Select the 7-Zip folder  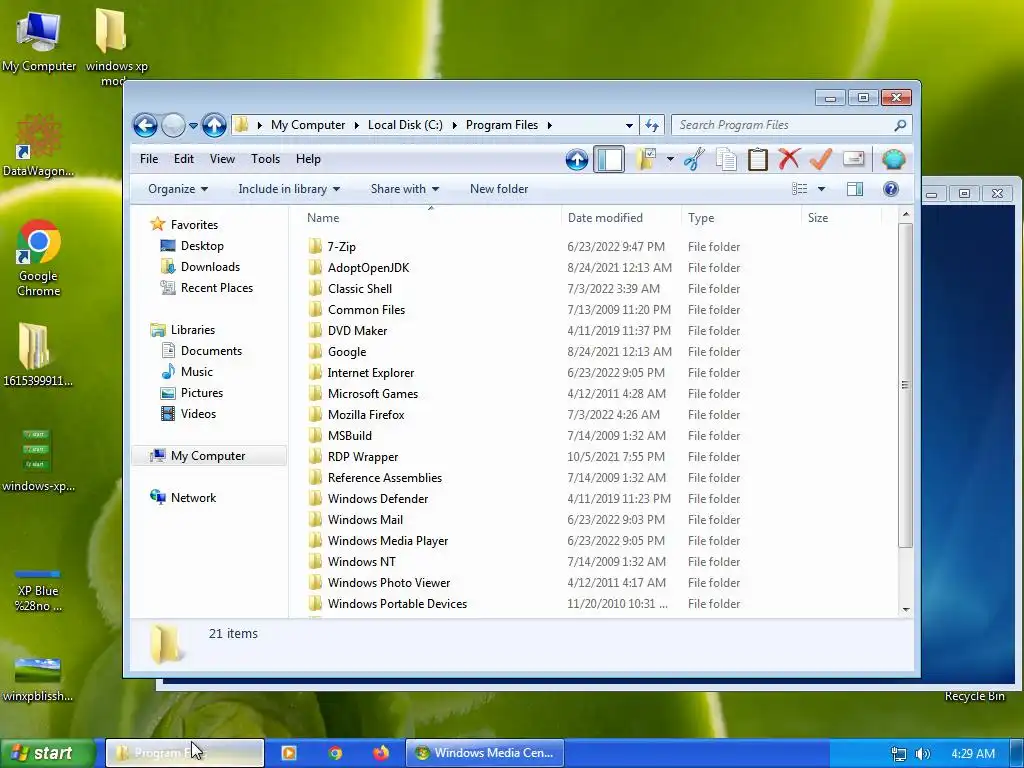coord(342,247)
